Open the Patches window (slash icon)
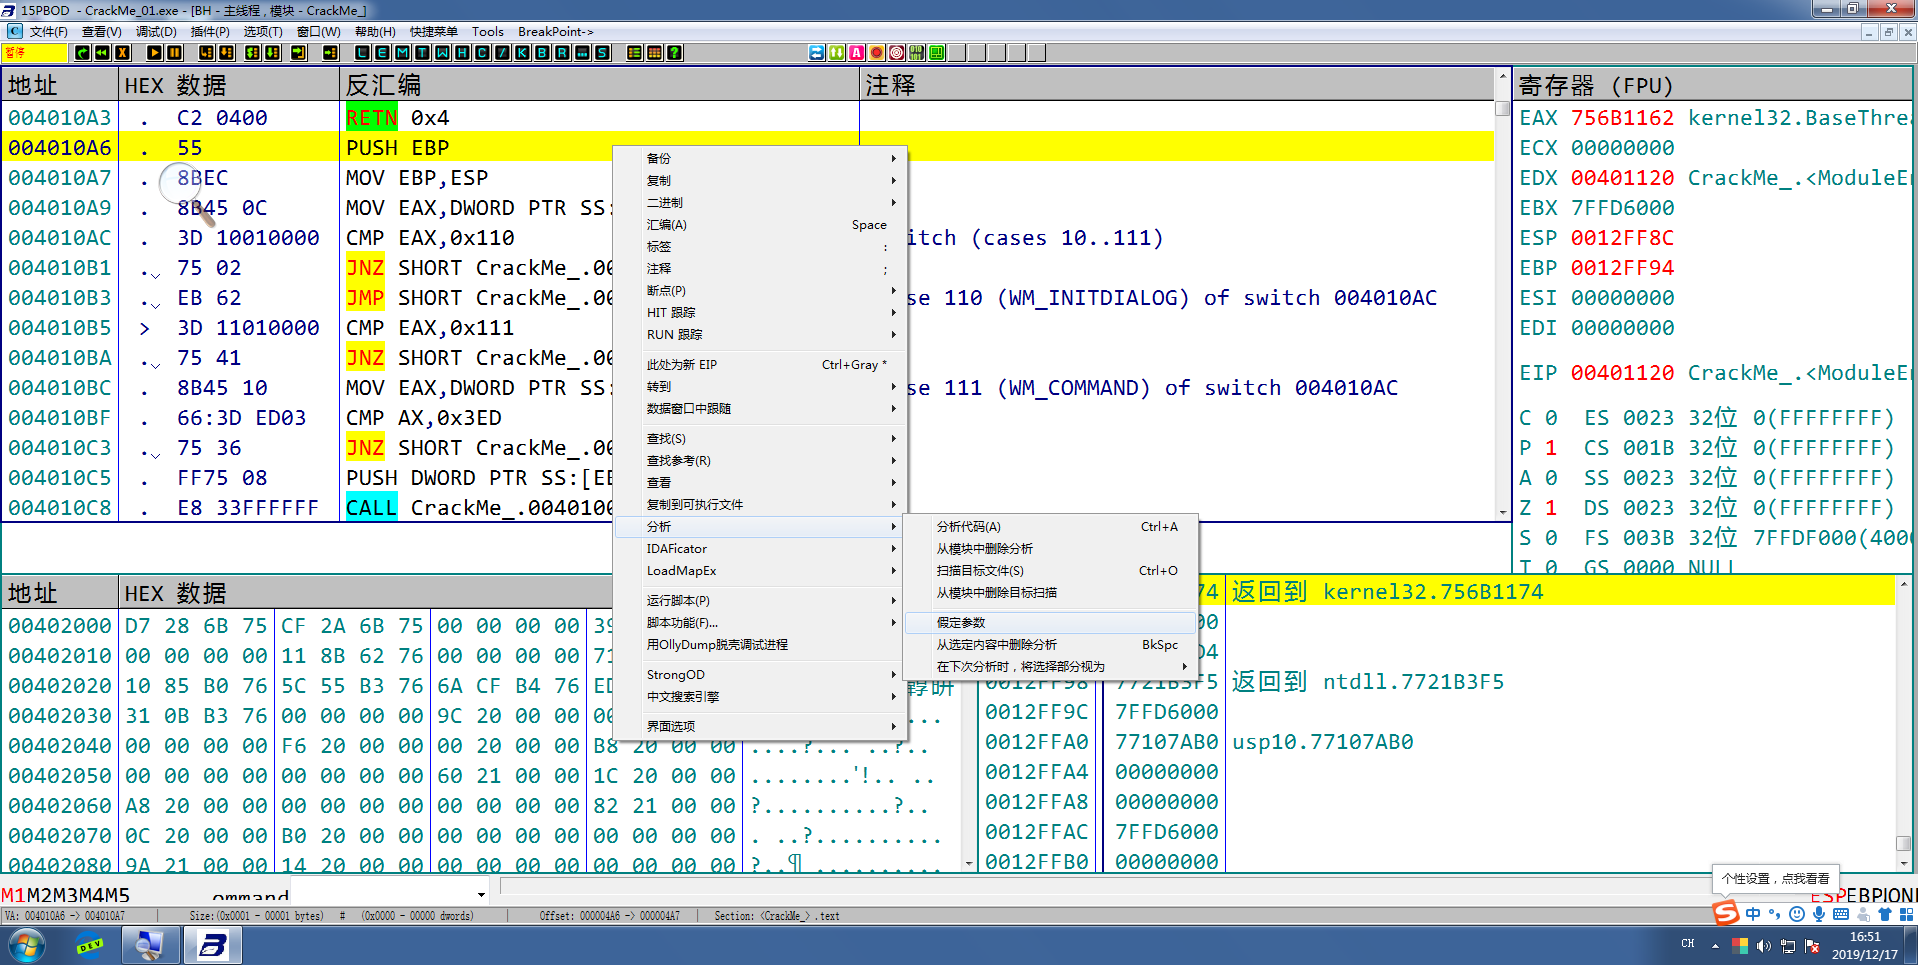The image size is (1918, 965). [x=502, y=53]
